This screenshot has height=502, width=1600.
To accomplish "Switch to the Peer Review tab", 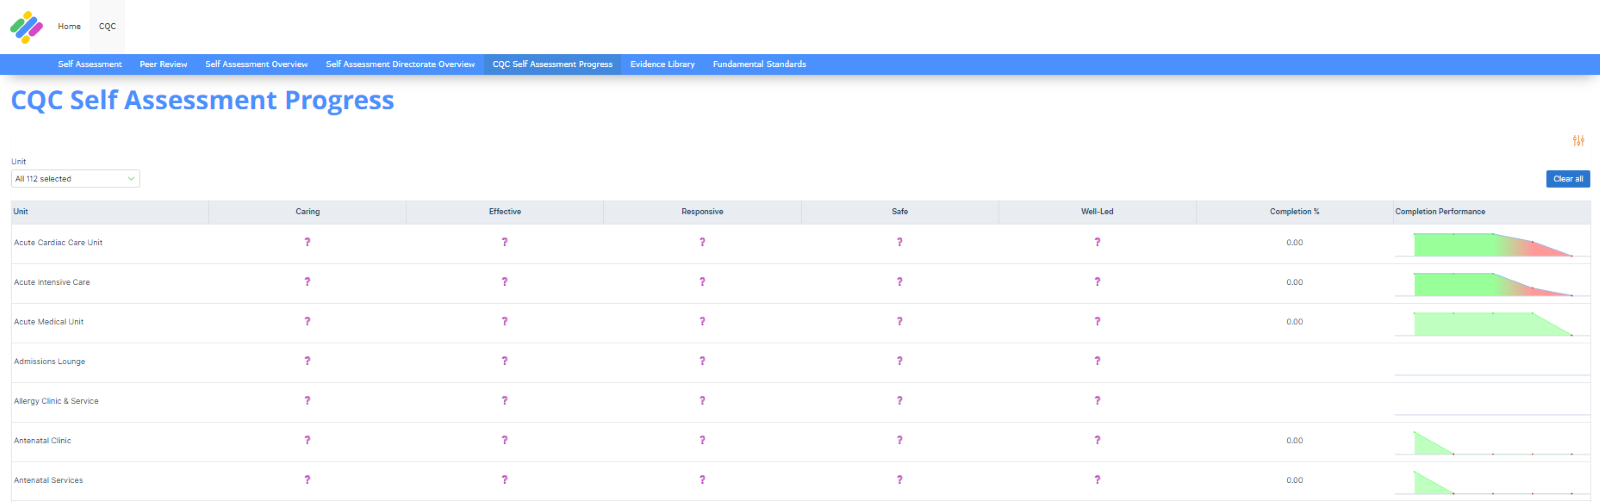I will pos(163,64).
